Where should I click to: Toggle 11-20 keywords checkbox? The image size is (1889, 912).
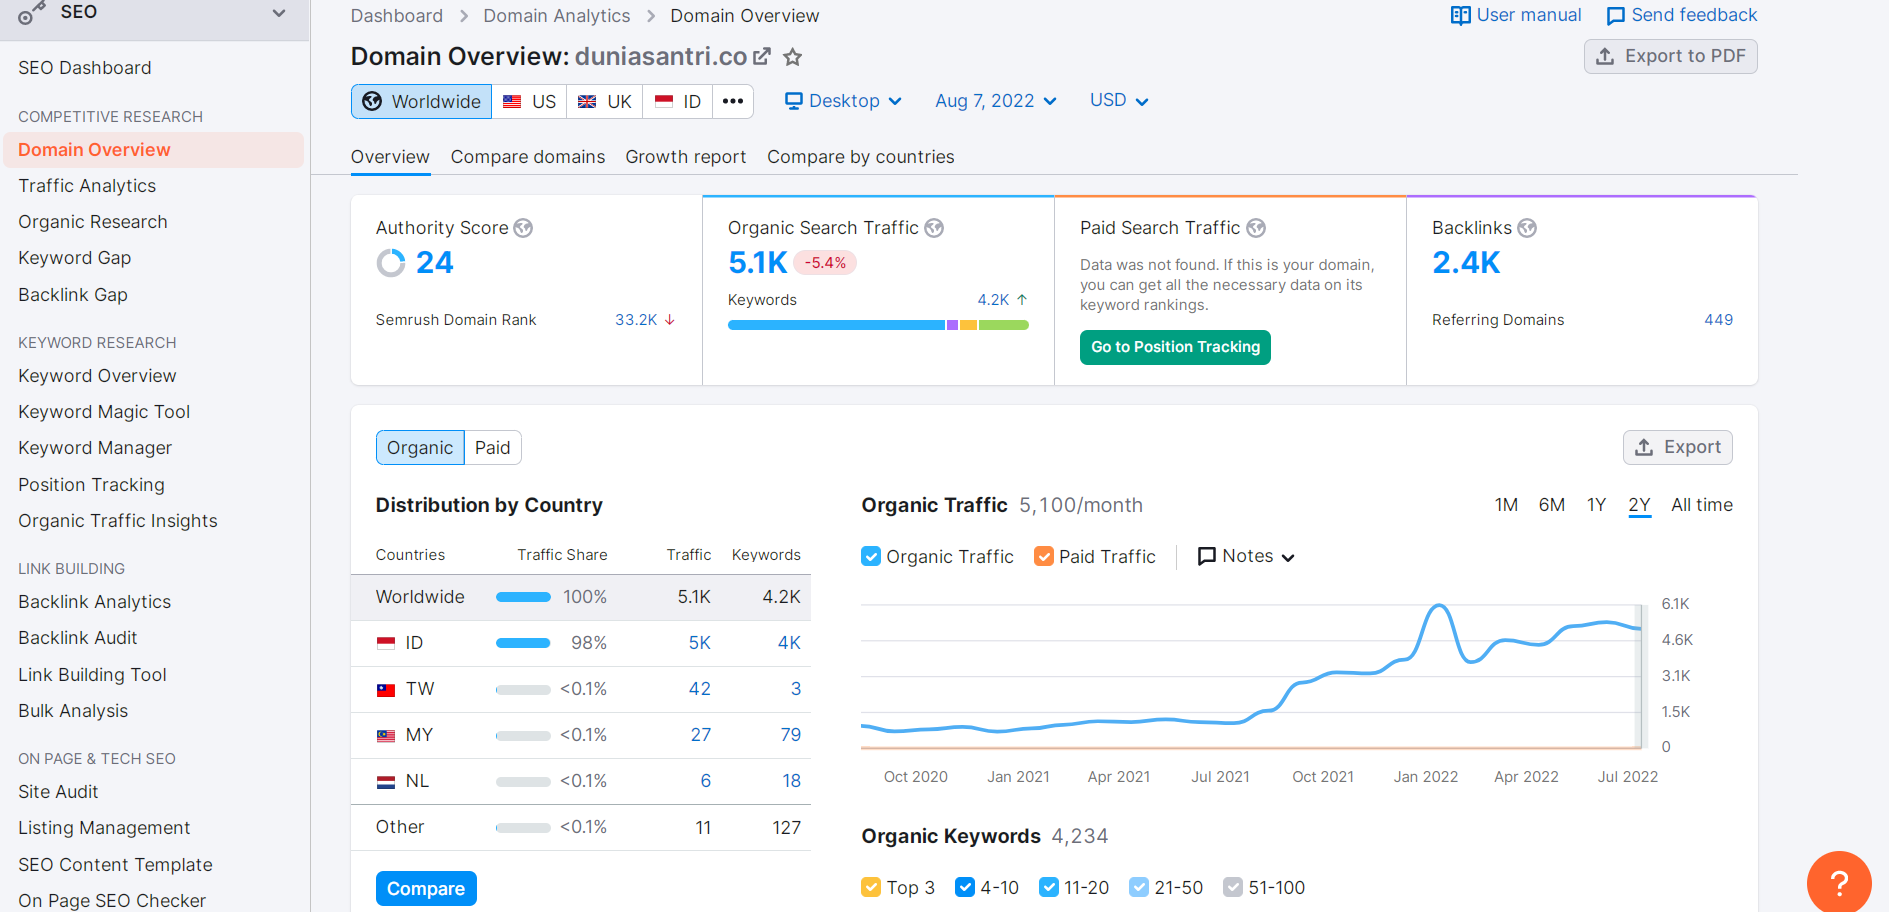point(1049,887)
